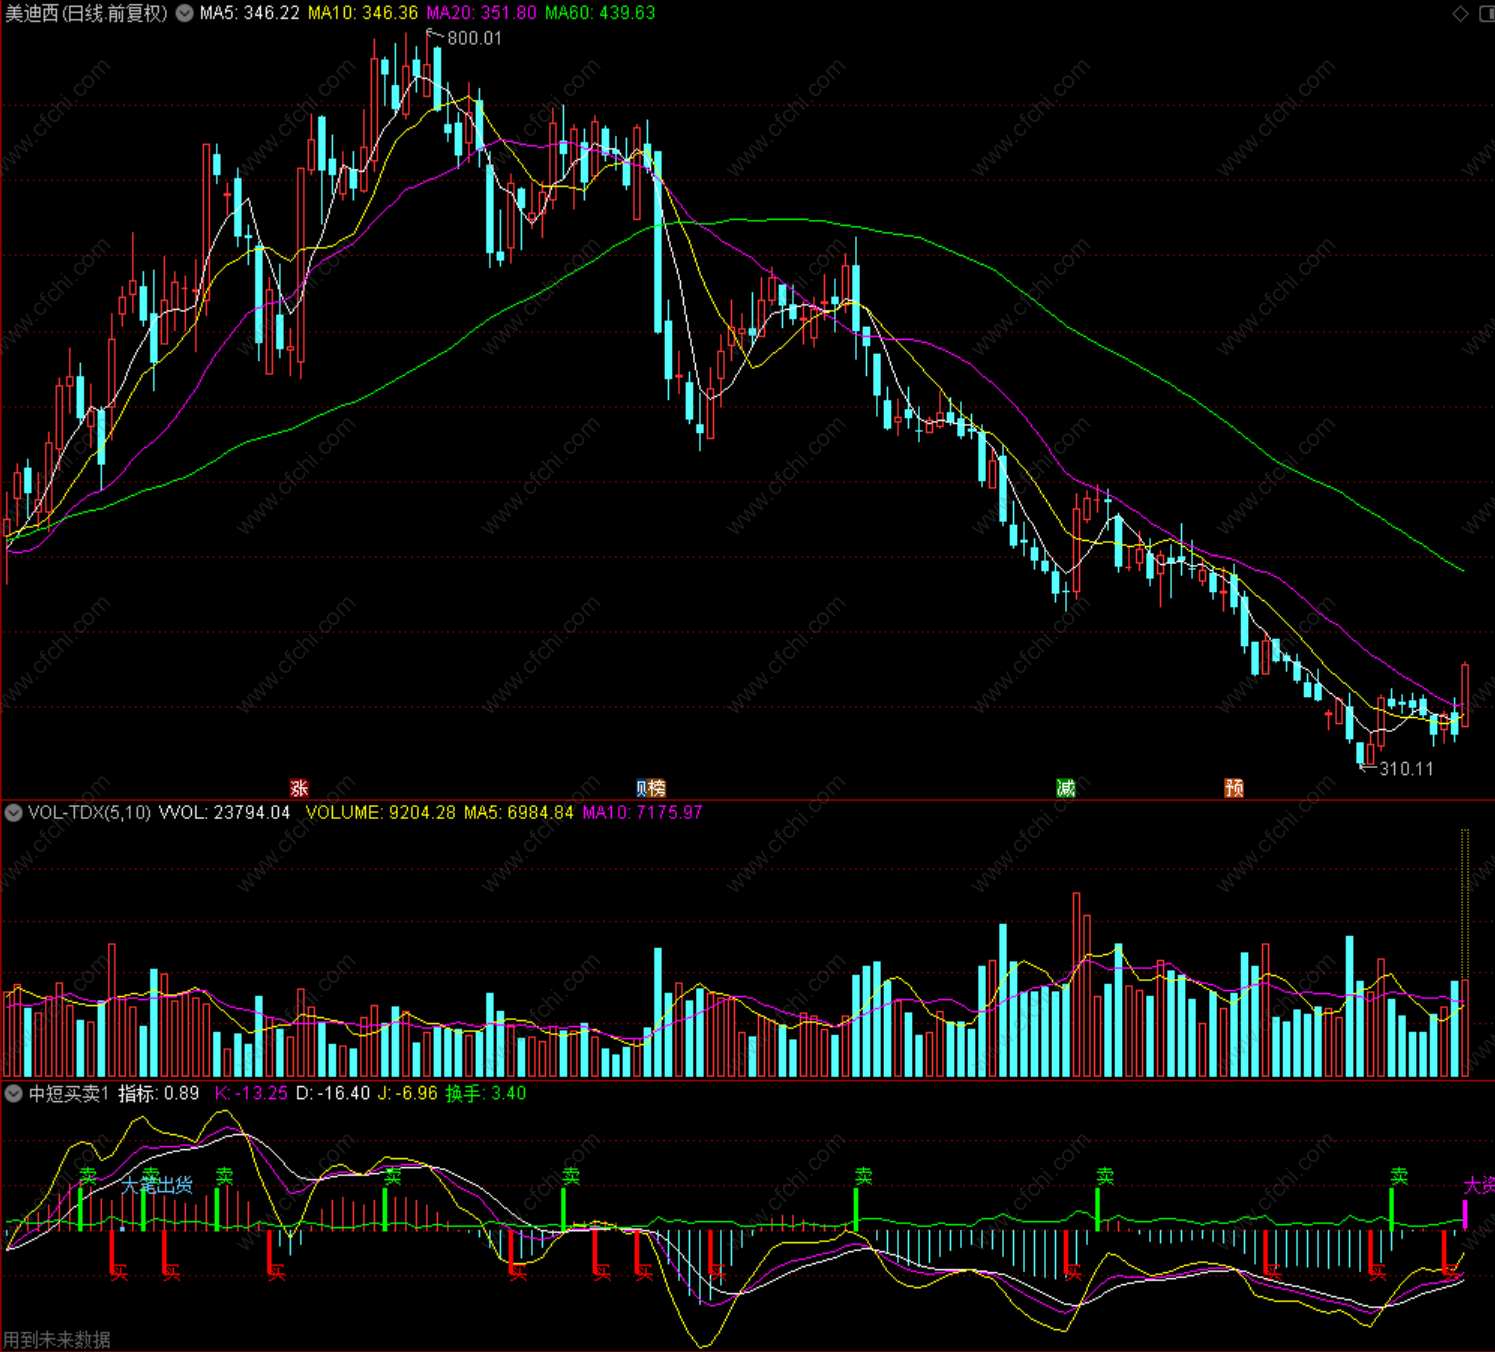Click the 800.01 high price label
This screenshot has height=1352, width=1495.
coord(474,38)
